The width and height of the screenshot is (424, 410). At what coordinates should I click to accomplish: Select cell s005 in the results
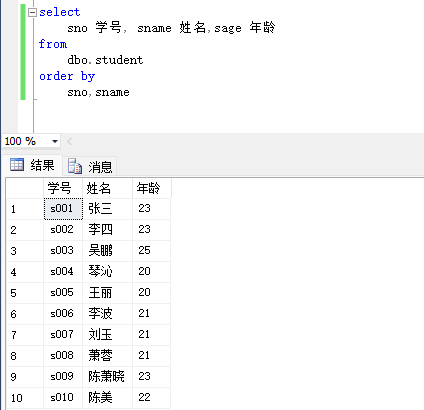(x=63, y=293)
